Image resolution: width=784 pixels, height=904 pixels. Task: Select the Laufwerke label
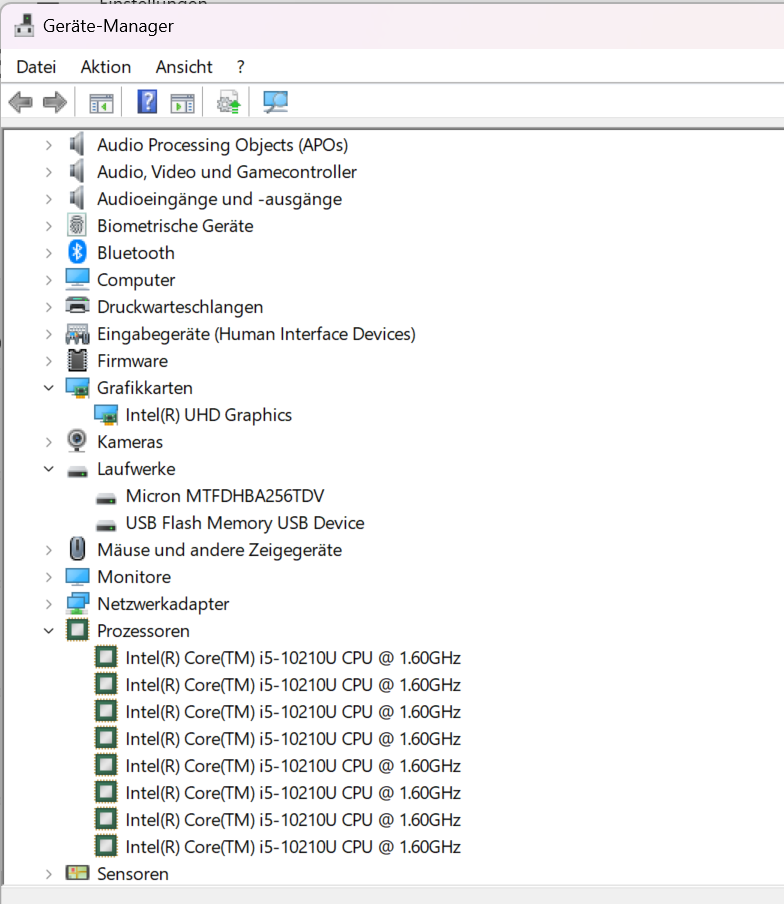point(136,469)
